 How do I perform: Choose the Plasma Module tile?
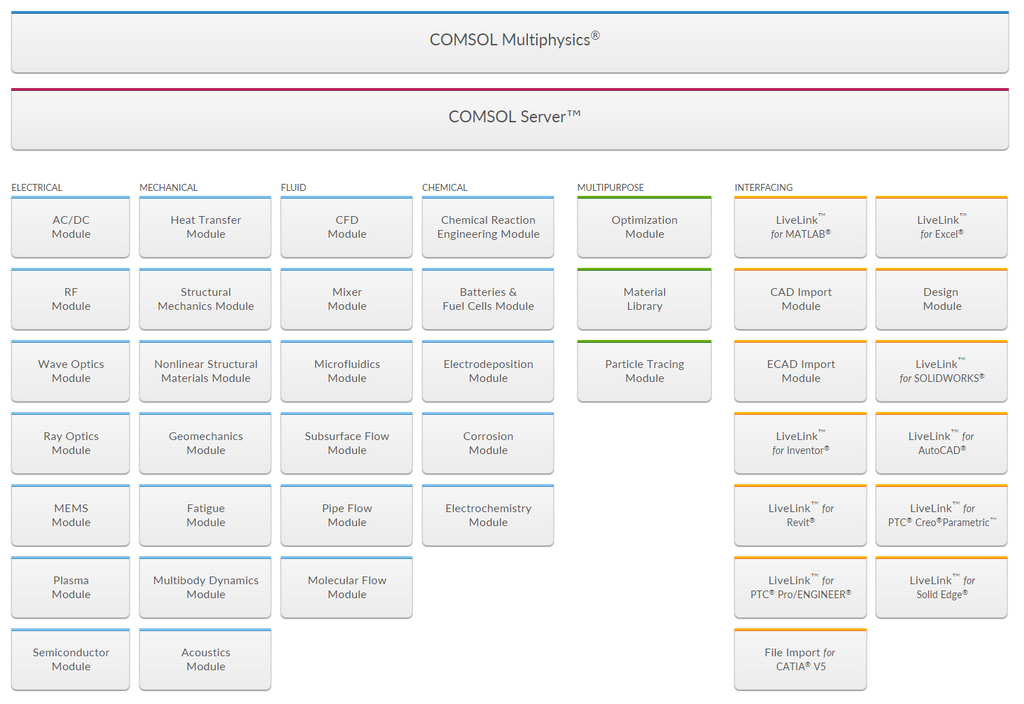point(71,587)
